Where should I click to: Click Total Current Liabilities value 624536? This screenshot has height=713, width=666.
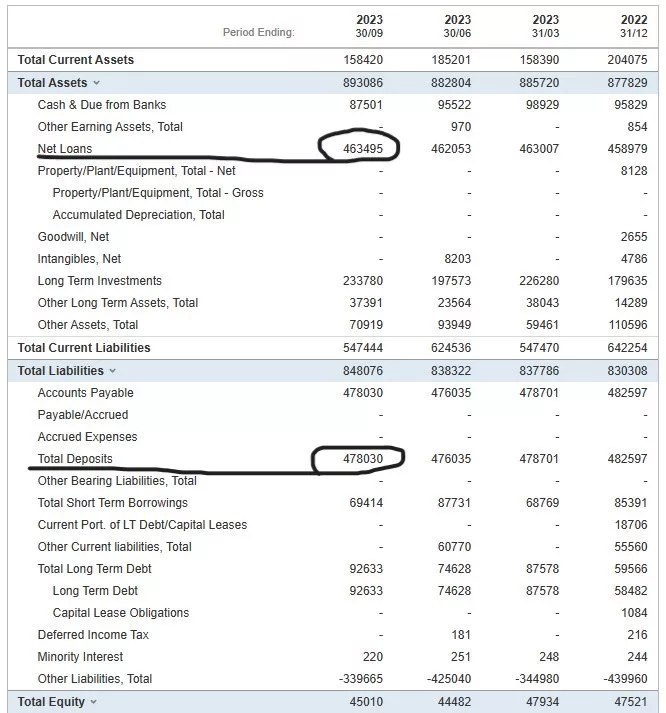(451, 347)
